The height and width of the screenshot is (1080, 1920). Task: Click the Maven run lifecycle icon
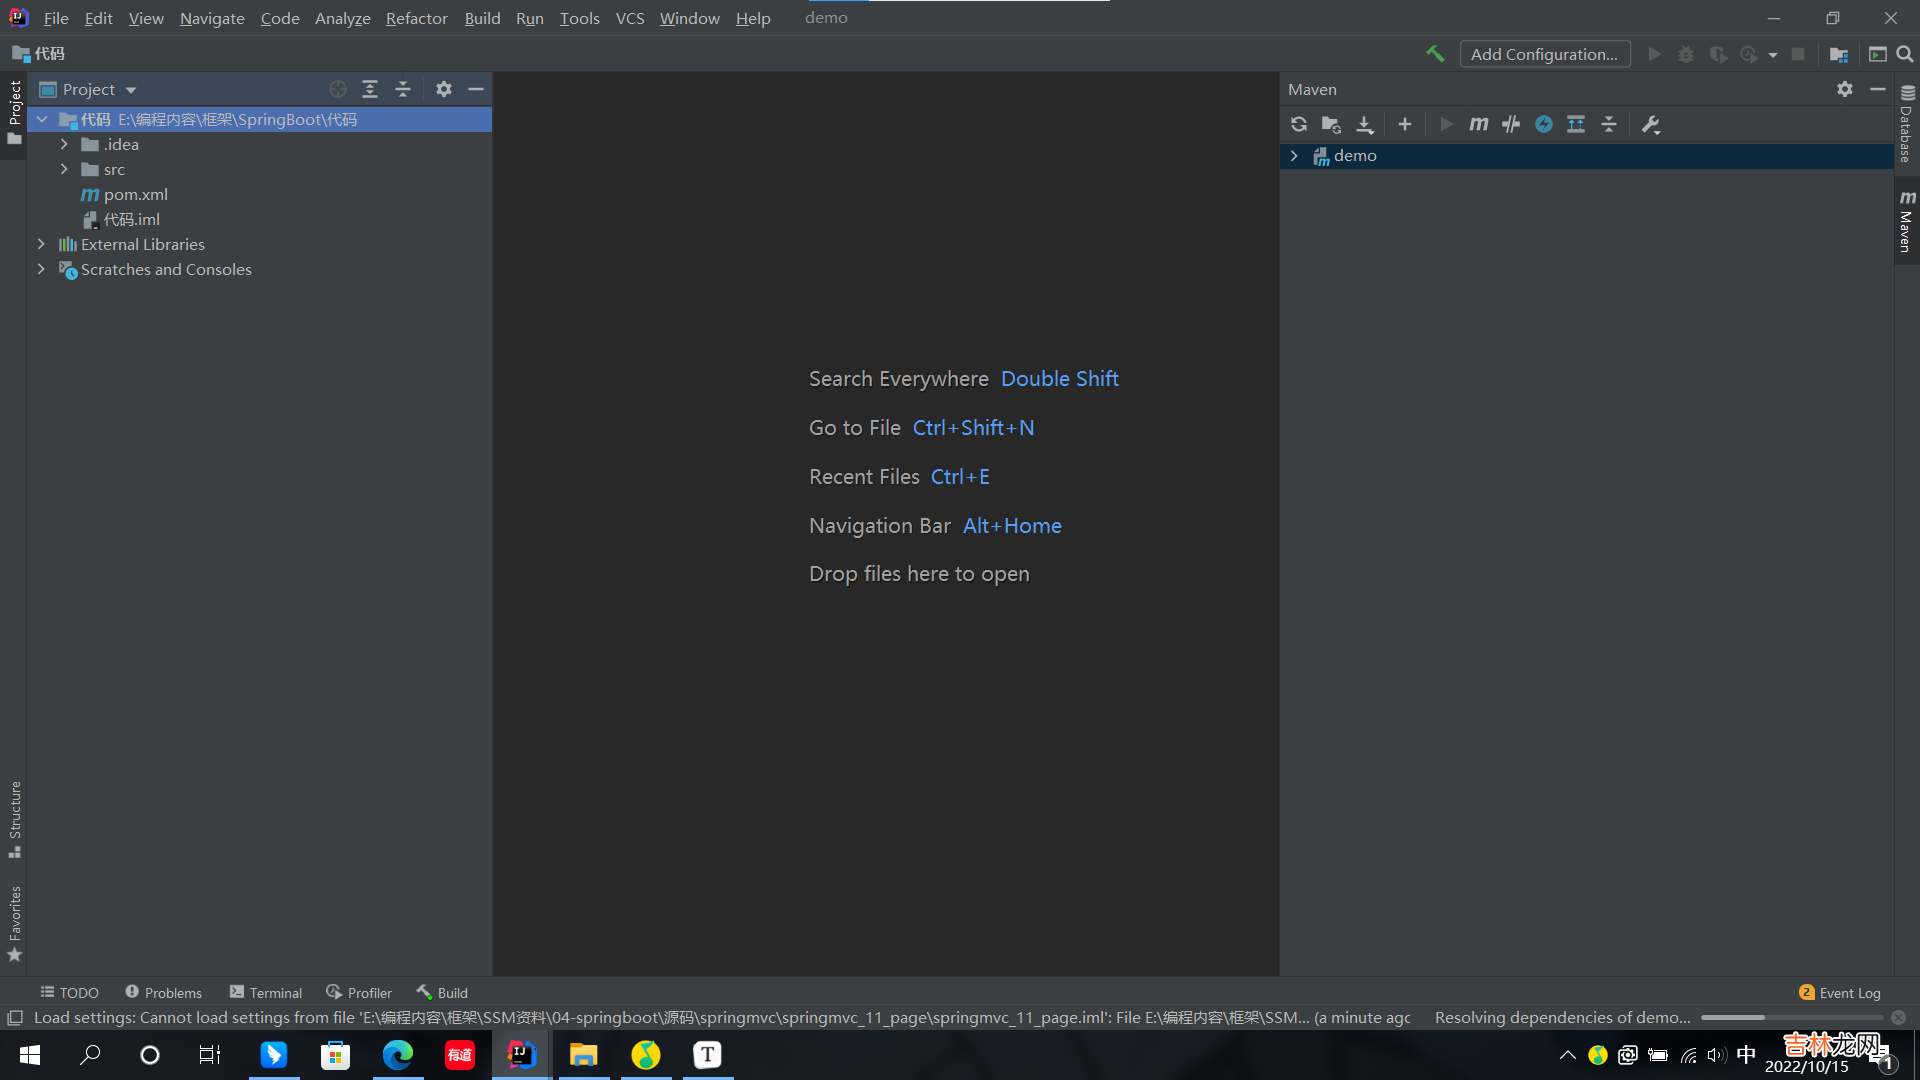pos(1445,124)
